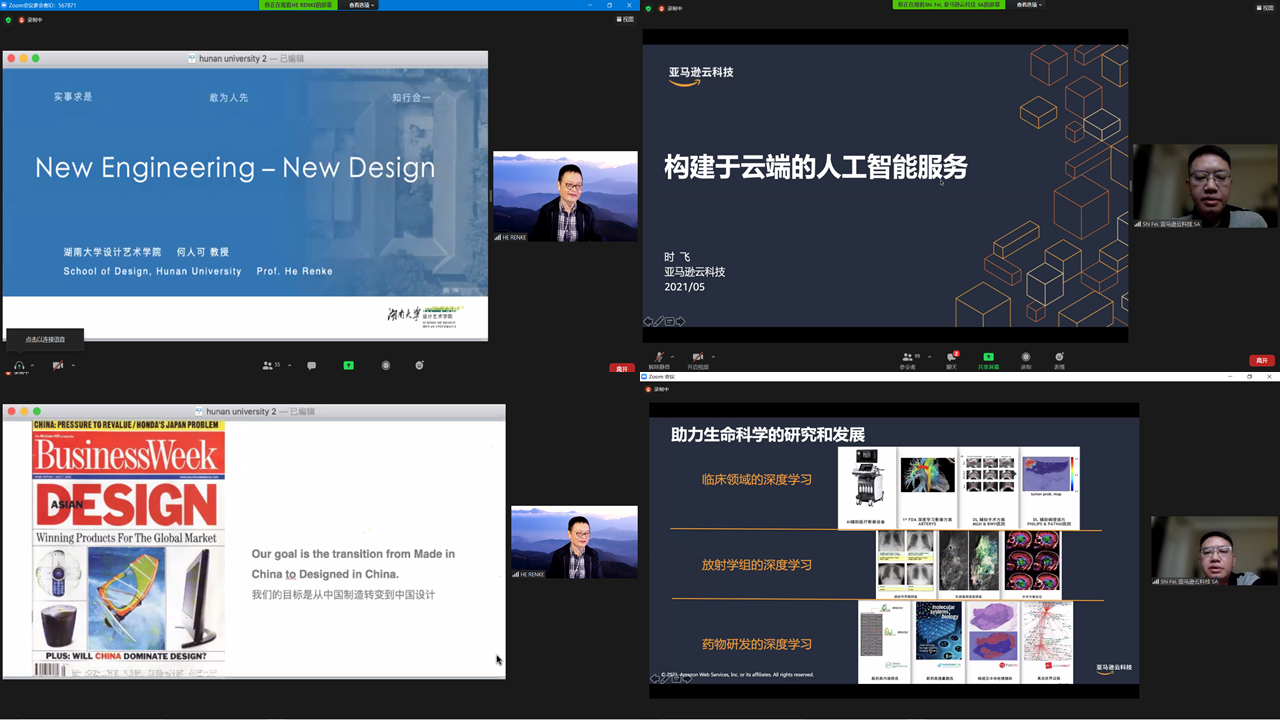Image resolution: width=1280 pixels, height=720 pixels.
Task: Select HE RENKE video thumbnail beside BusinessWeek slide
Action: [574, 542]
